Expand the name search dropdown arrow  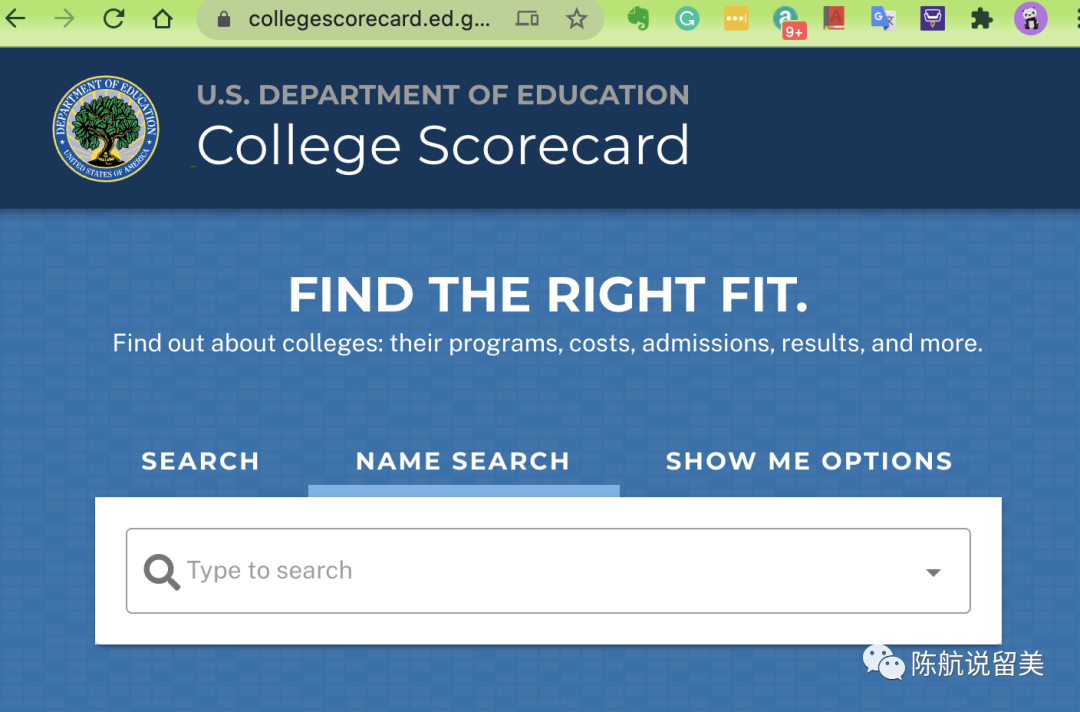(933, 572)
